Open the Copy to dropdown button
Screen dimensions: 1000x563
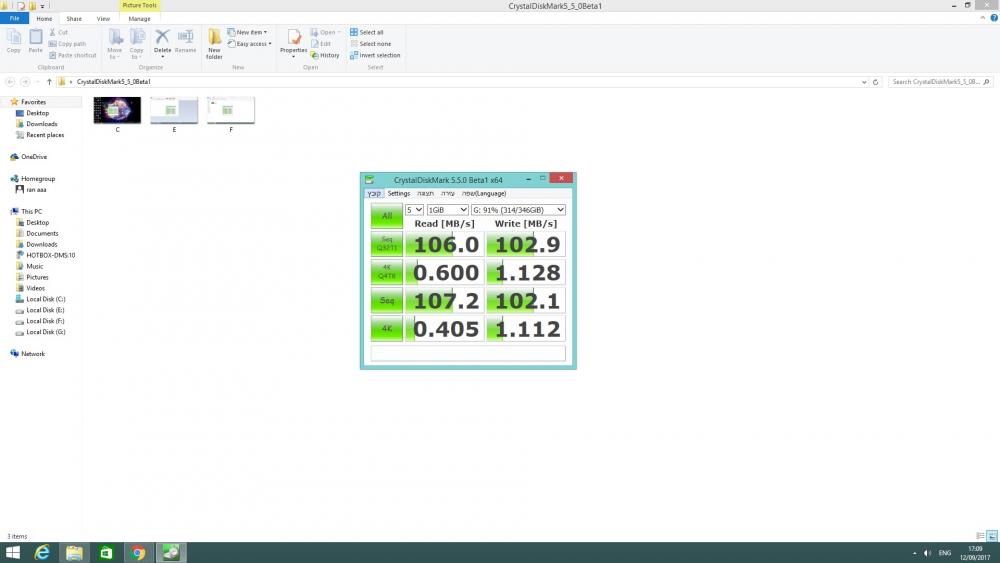pyautogui.click(x=137, y=45)
